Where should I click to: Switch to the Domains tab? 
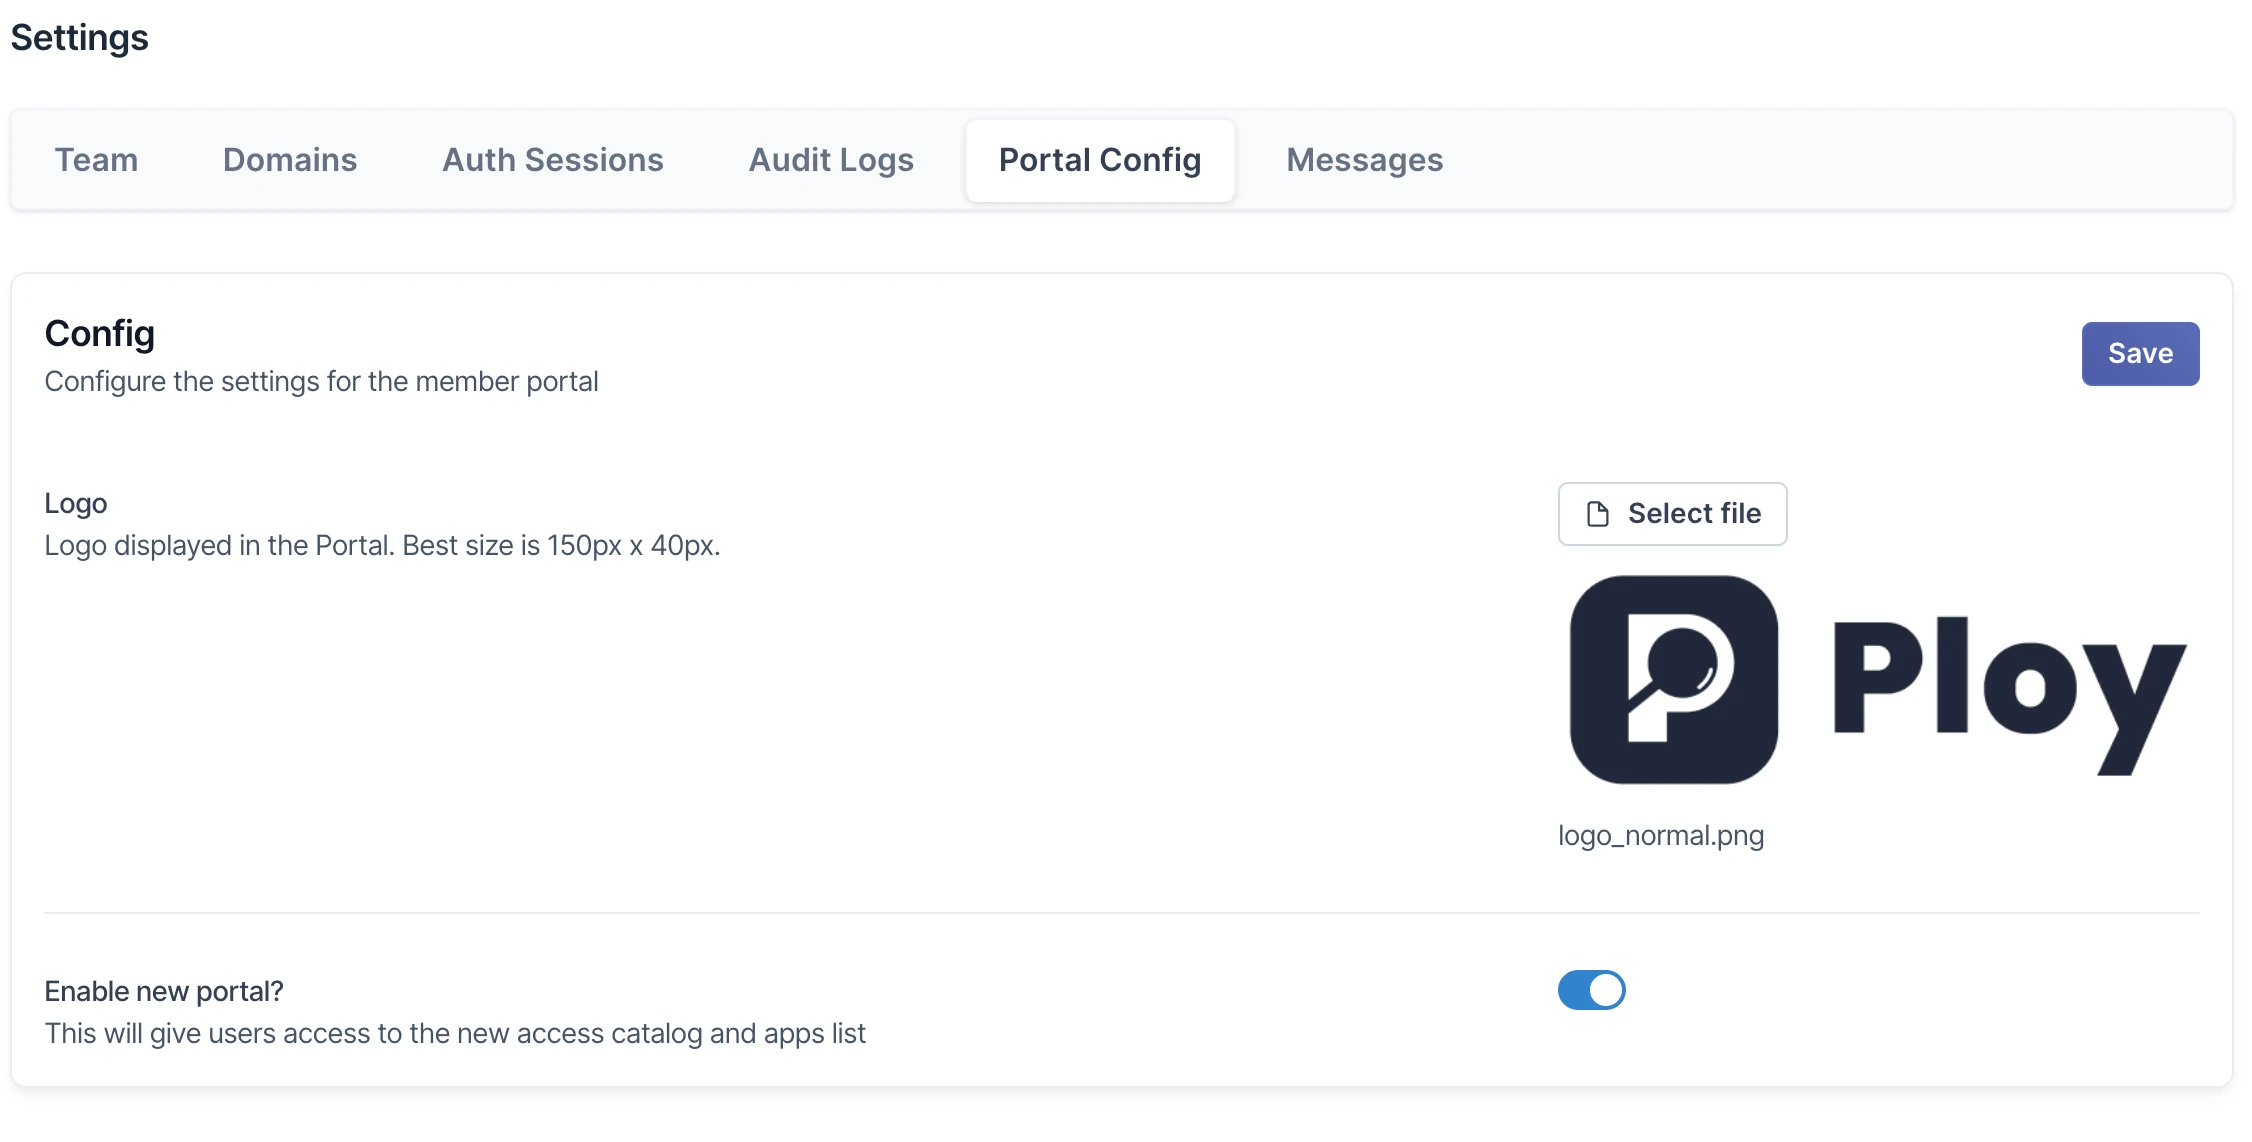(290, 160)
